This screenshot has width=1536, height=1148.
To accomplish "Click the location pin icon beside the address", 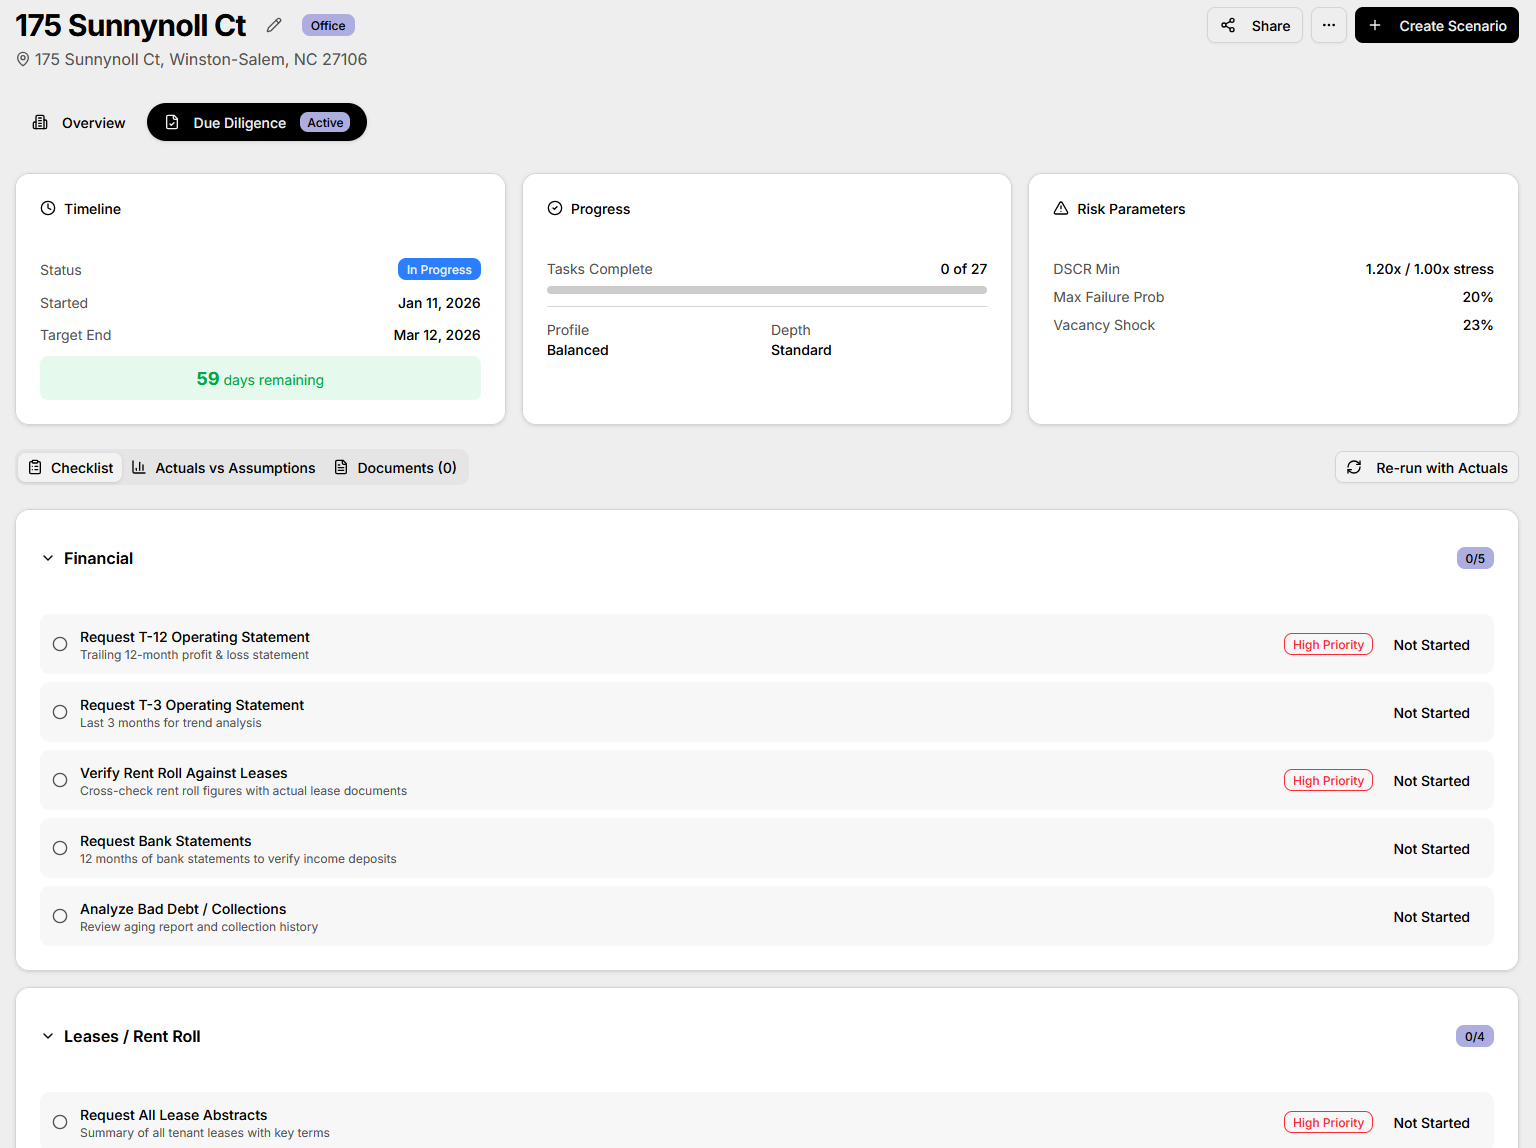I will (22, 59).
